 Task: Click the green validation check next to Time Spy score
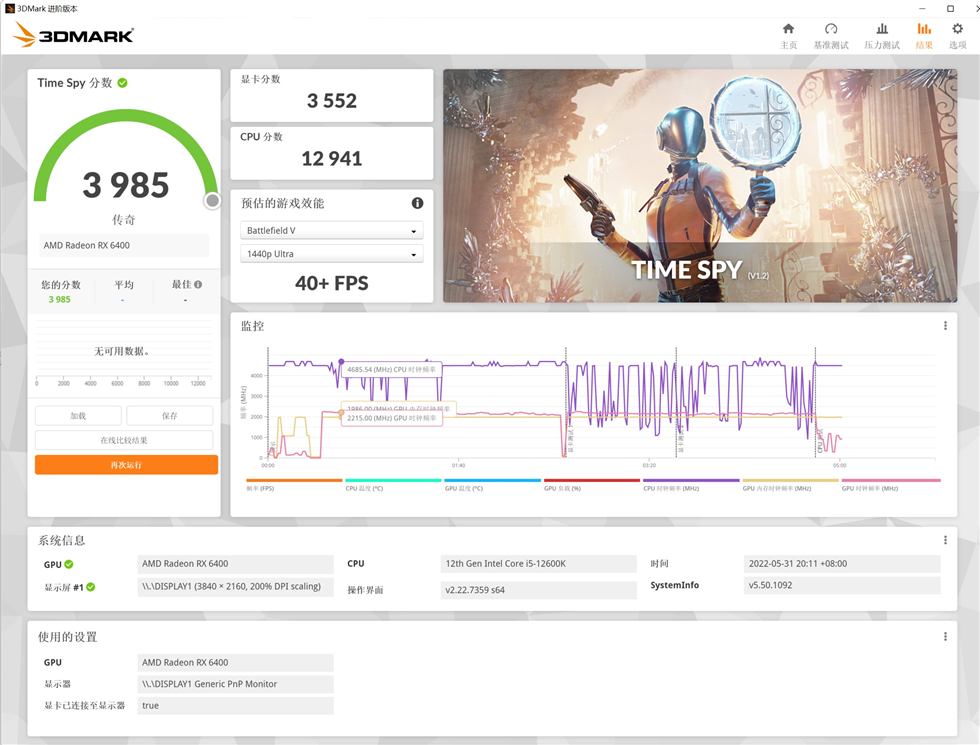pos(122,82)
